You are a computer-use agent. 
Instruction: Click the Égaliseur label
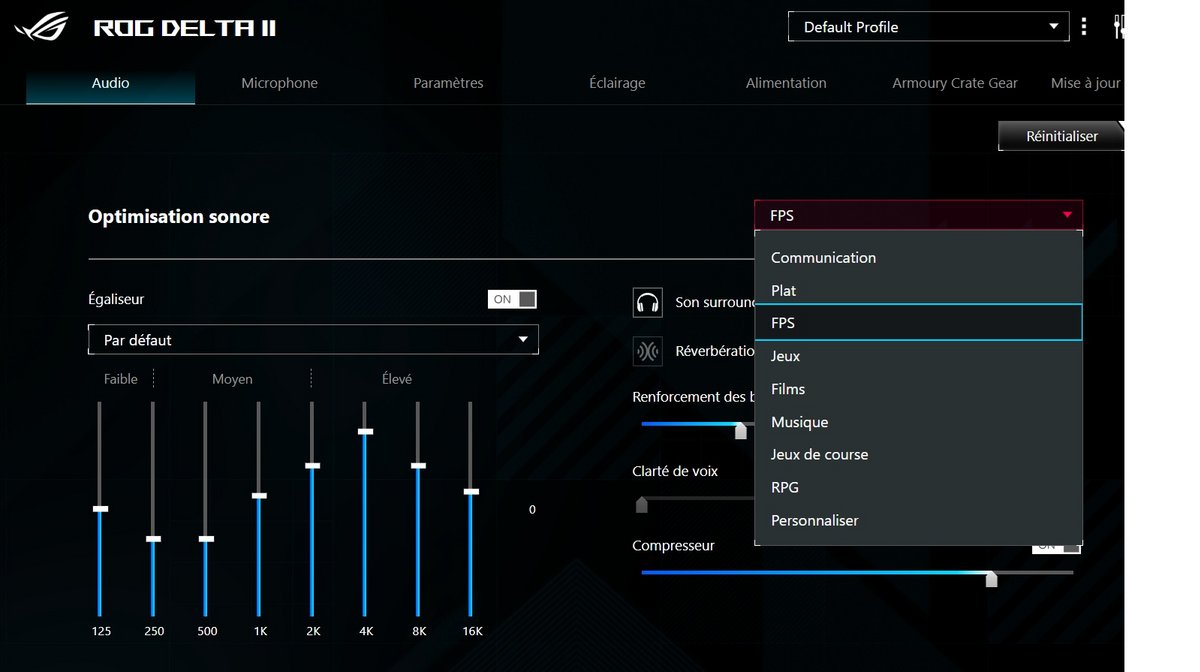click(x=116, y=299)
